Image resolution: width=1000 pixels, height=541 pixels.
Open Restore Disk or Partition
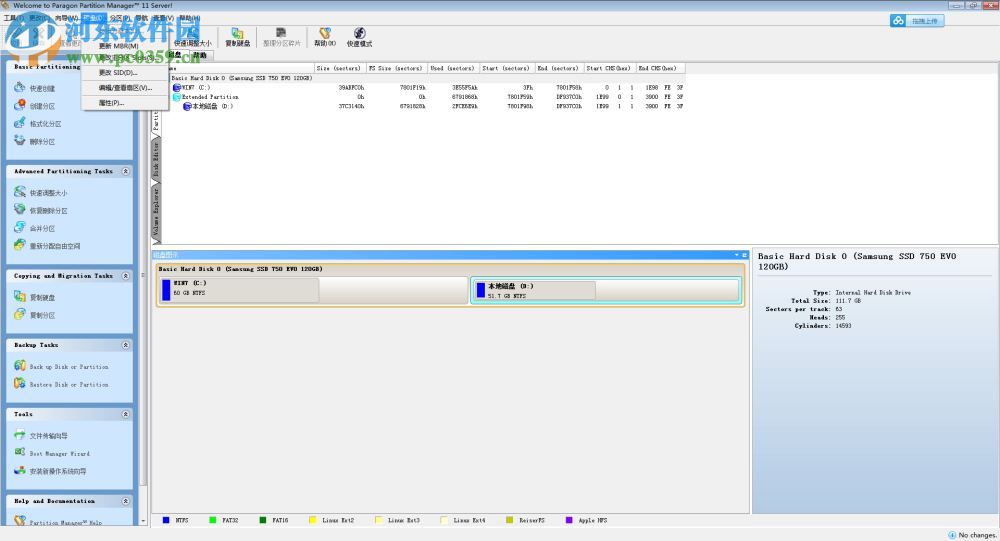pyautogui.click(x=61, y=385)
